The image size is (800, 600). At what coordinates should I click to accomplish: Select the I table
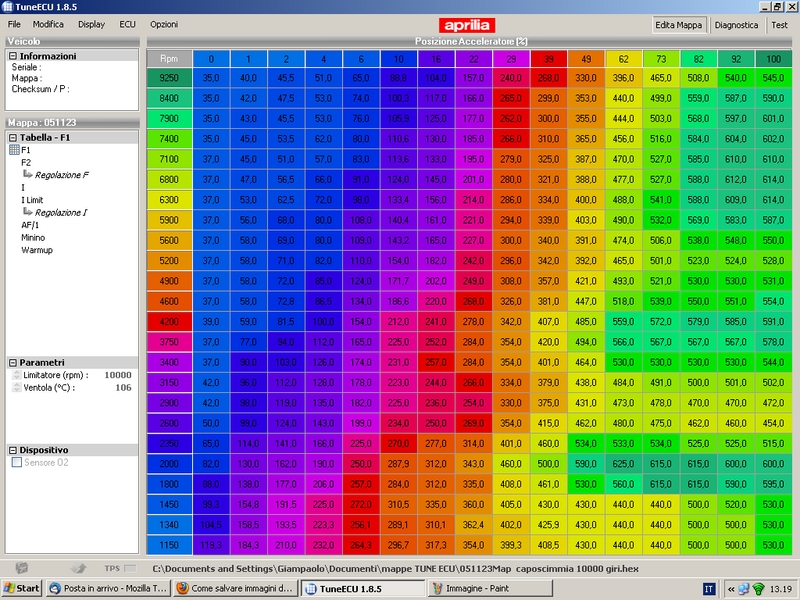click(x=23, y=188)
